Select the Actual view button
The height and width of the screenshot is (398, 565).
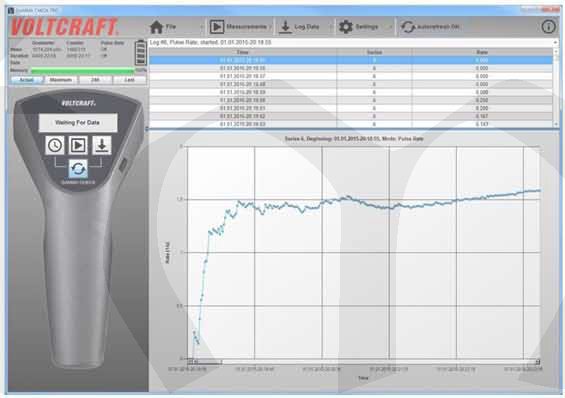click(x=27, y=80)
